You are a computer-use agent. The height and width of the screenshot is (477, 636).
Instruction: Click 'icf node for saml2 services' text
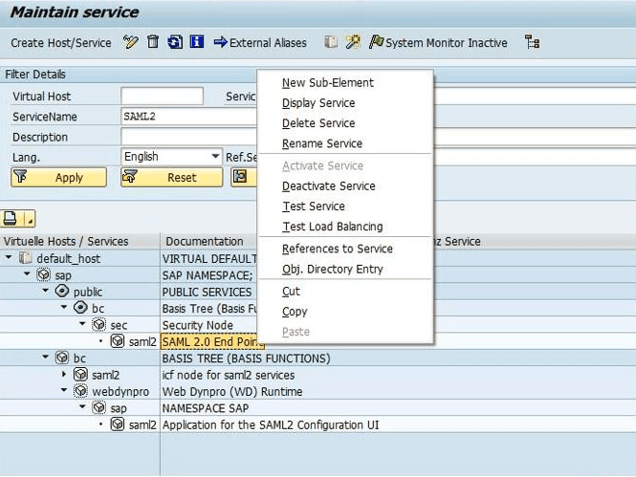[x=228, y=375]
